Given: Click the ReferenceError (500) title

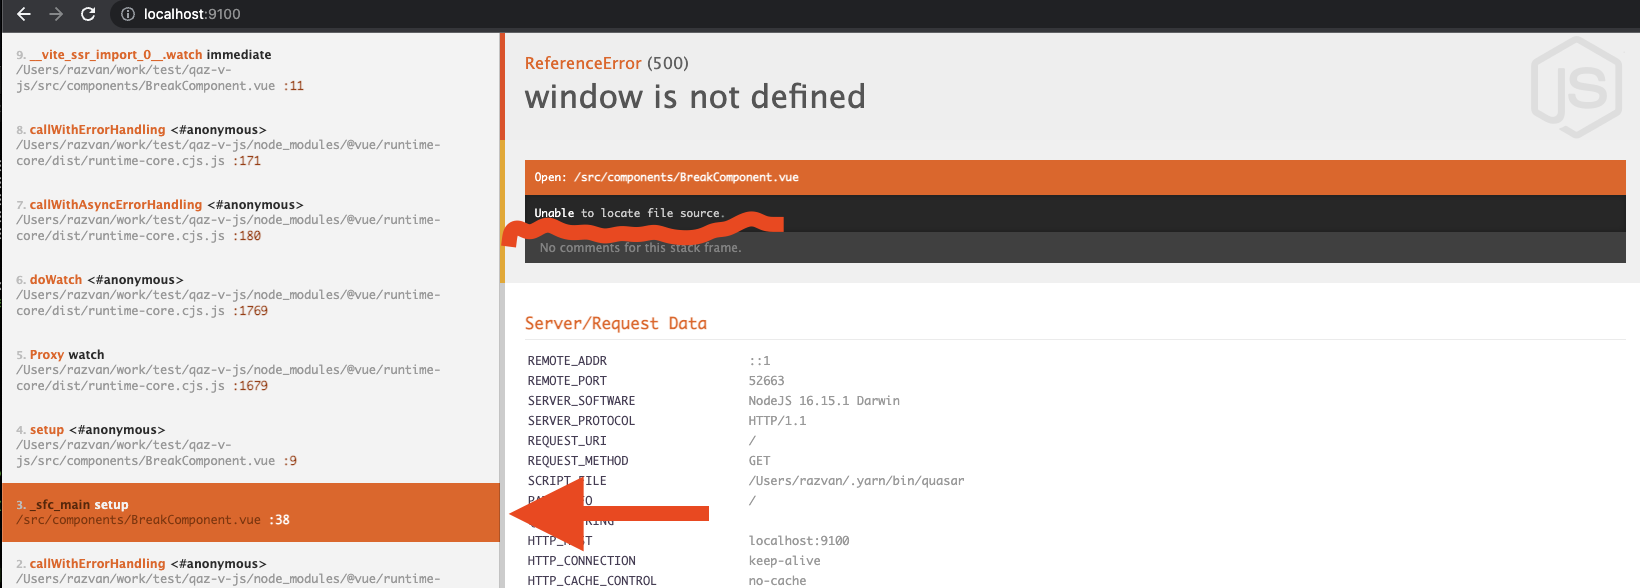Looking at the screenshot, I should coord(606,63).
